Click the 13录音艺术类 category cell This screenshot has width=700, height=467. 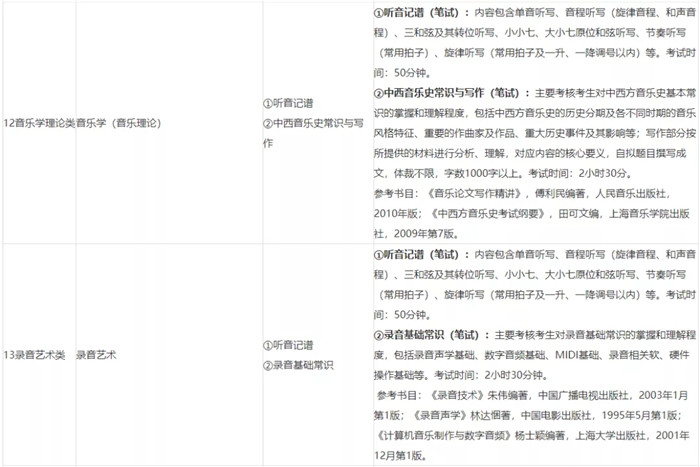pyautogui.click(x=36, y=354)
